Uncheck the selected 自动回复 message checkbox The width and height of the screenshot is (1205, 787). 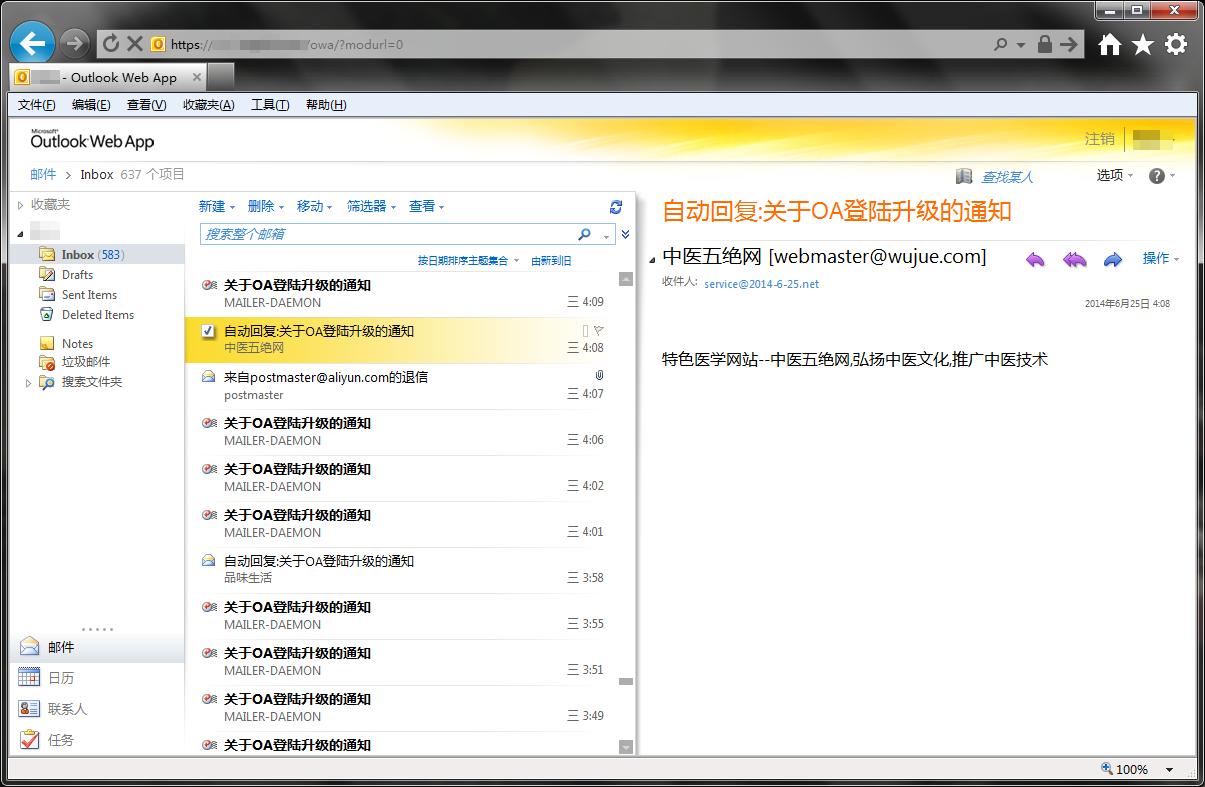[208, 331]
